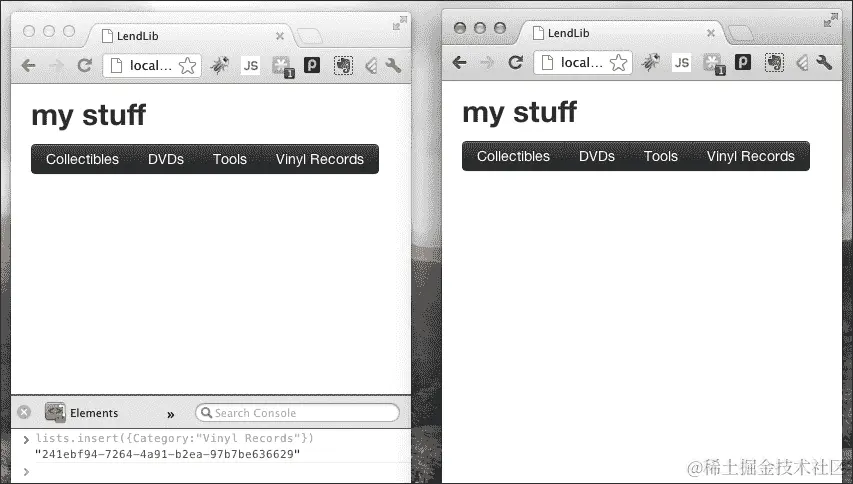Open the Elements panel in devtools
This screenshot has height=484, width=853.
tap(82, 413)
